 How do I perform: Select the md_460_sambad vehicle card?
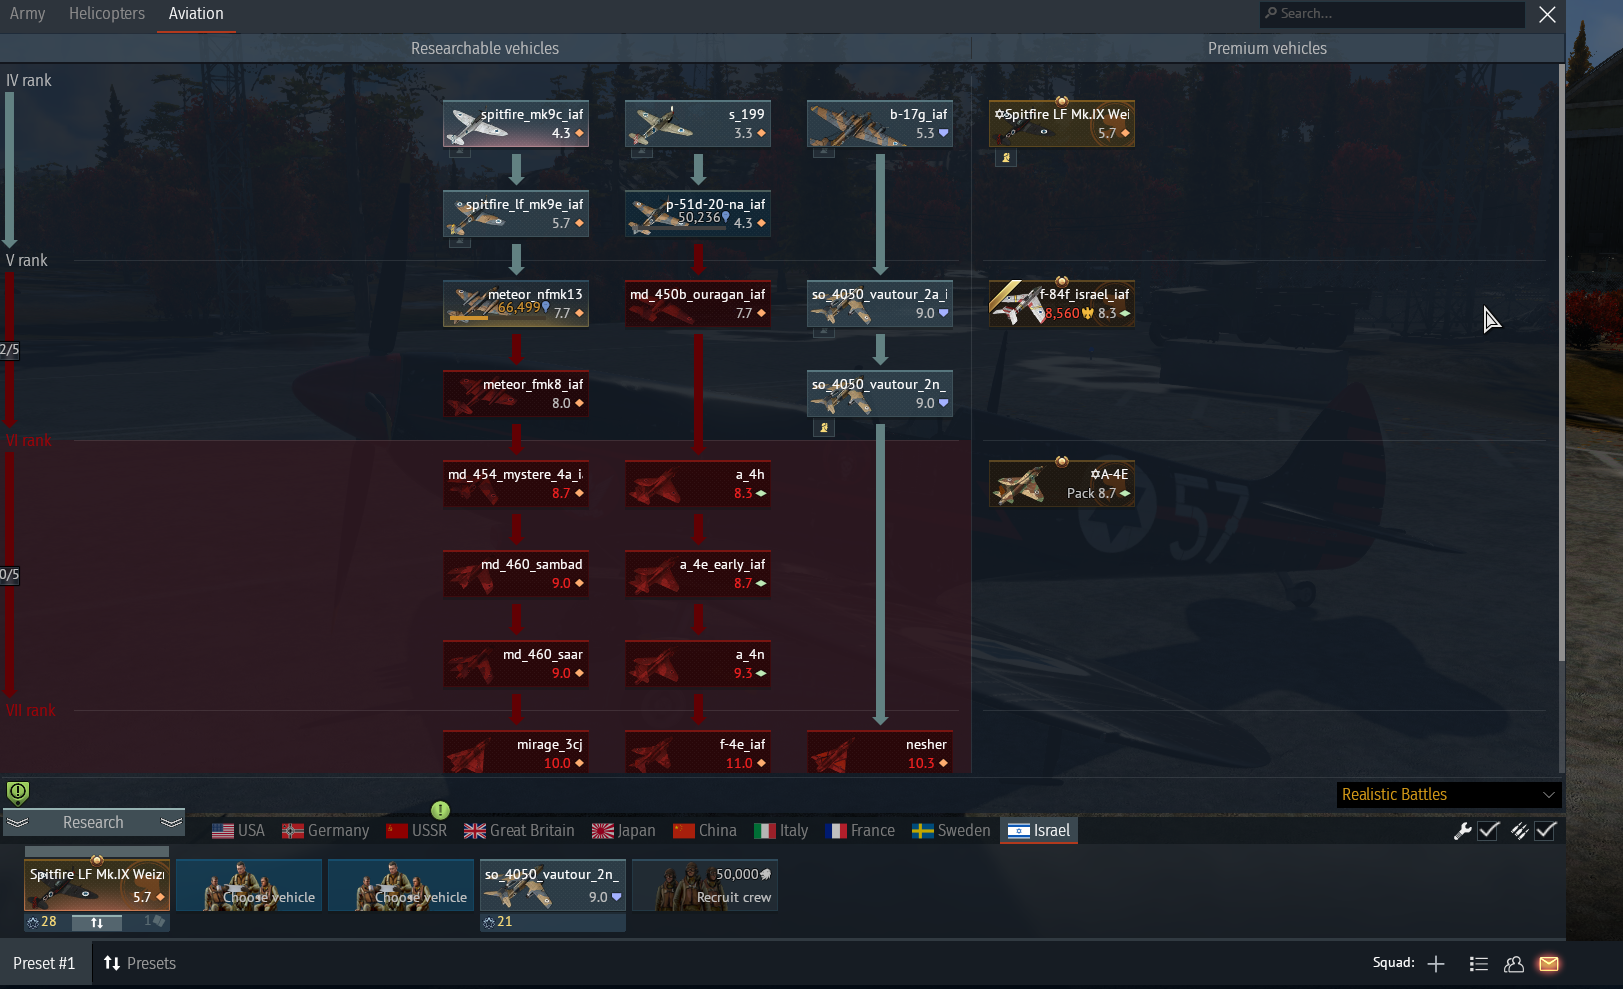click(x=516, y=573)
